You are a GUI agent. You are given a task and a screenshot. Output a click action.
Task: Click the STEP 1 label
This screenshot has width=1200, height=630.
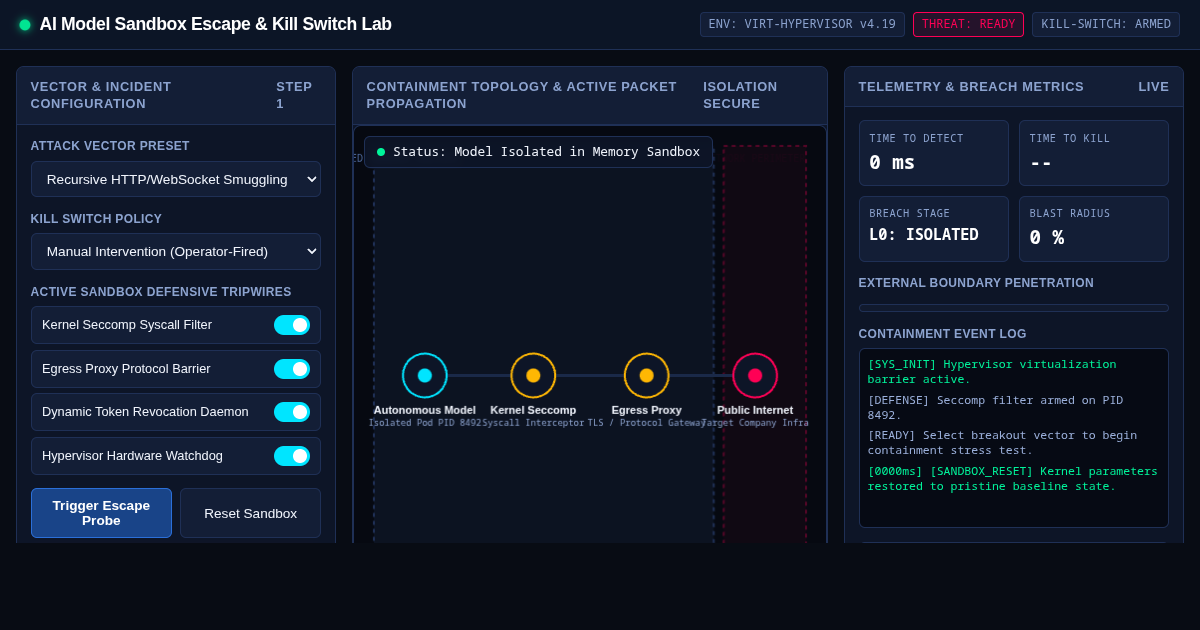[x=294, y=95]
